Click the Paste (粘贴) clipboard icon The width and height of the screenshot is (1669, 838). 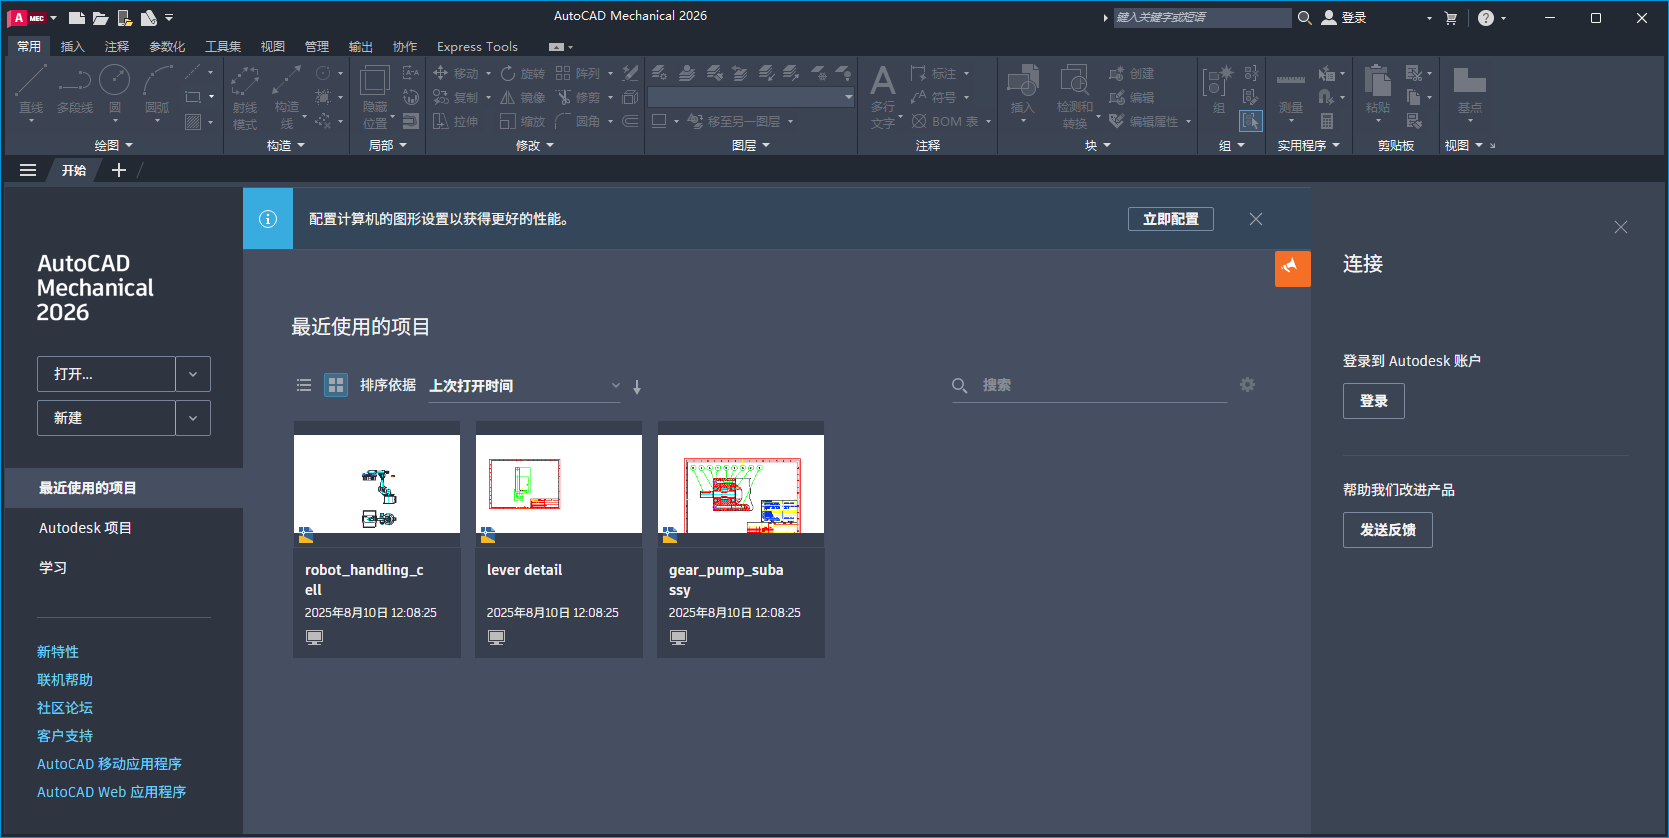1378,89
